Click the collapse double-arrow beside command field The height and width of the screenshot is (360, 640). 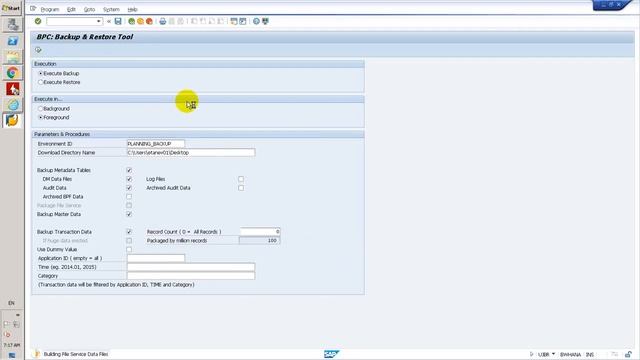coord(109,21)
